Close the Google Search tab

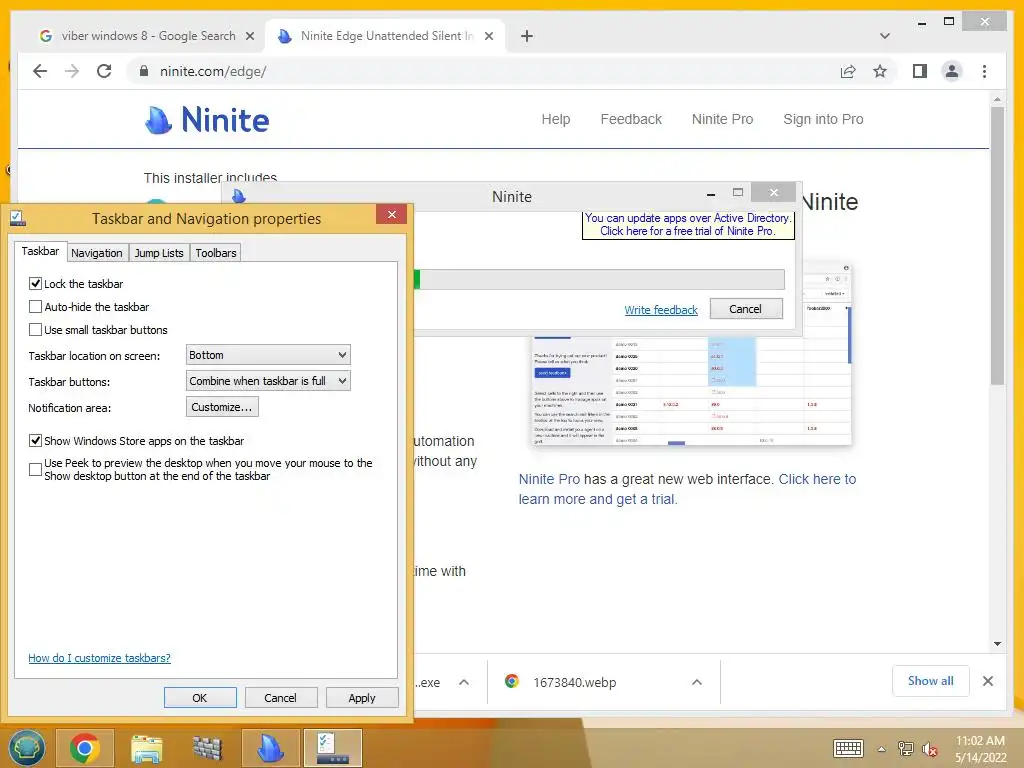tap(249, 36)
